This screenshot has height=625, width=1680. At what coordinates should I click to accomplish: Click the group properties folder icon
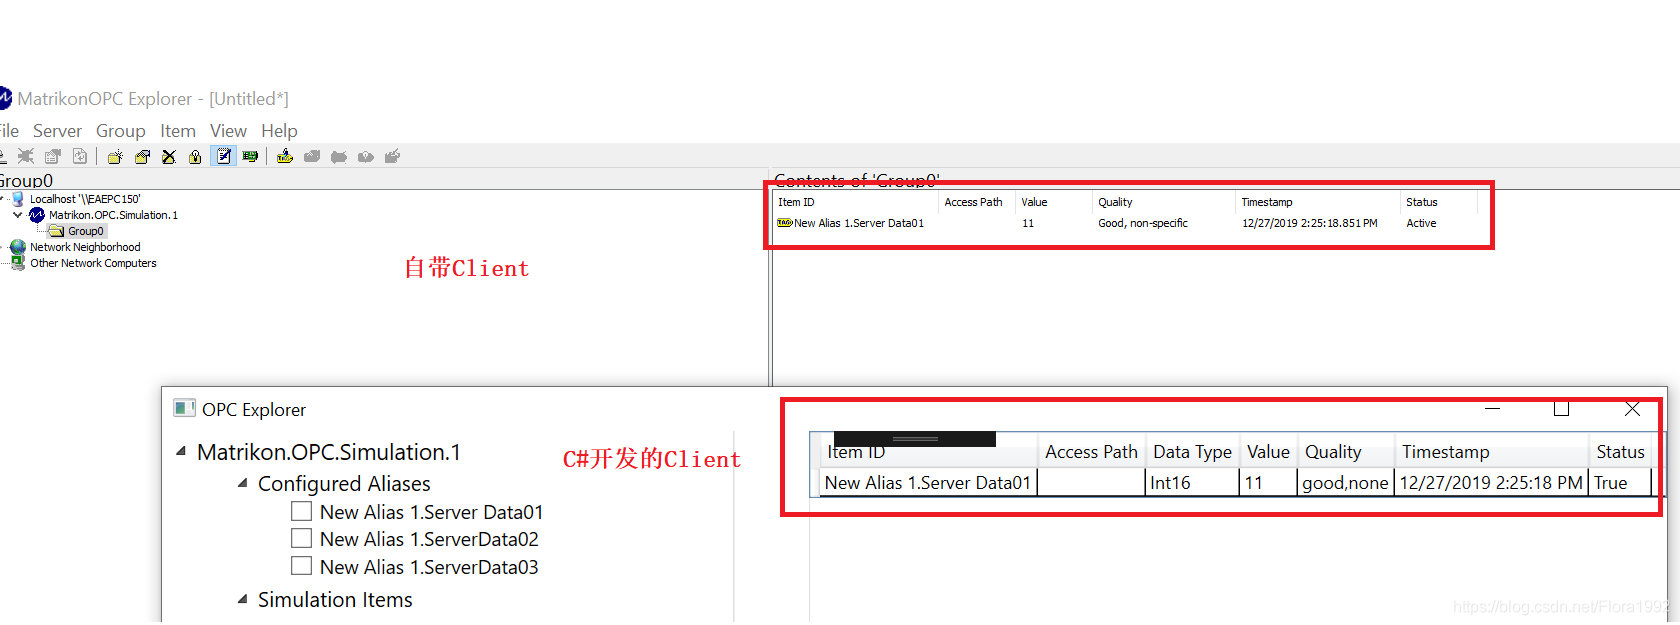[x=142, y=156]
